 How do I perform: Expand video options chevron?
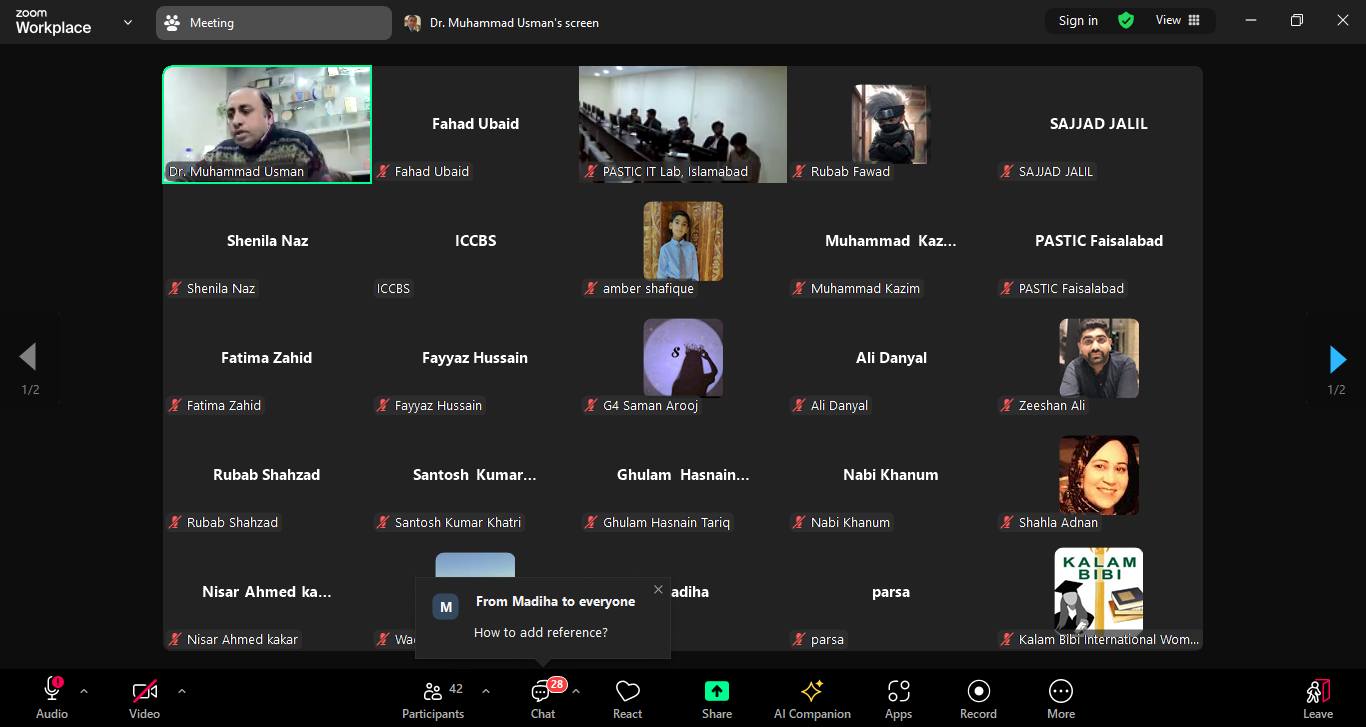pyautogui.click(x=181, y=690)
